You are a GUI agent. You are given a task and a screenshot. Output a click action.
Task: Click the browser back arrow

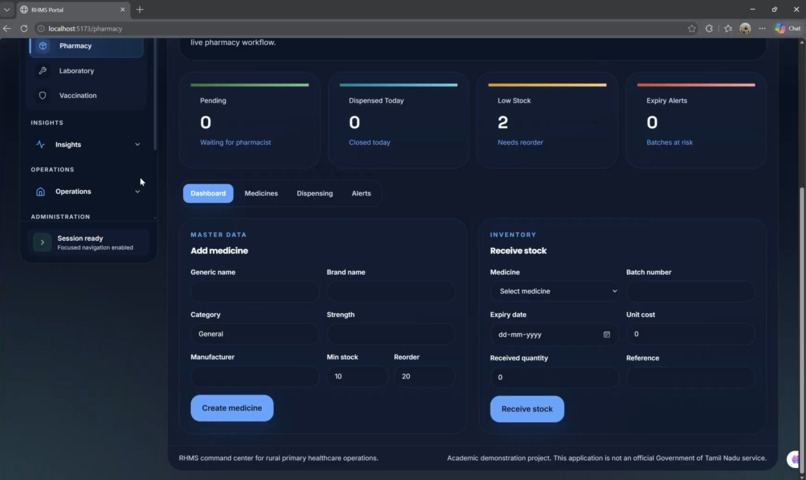pos(7,28)
